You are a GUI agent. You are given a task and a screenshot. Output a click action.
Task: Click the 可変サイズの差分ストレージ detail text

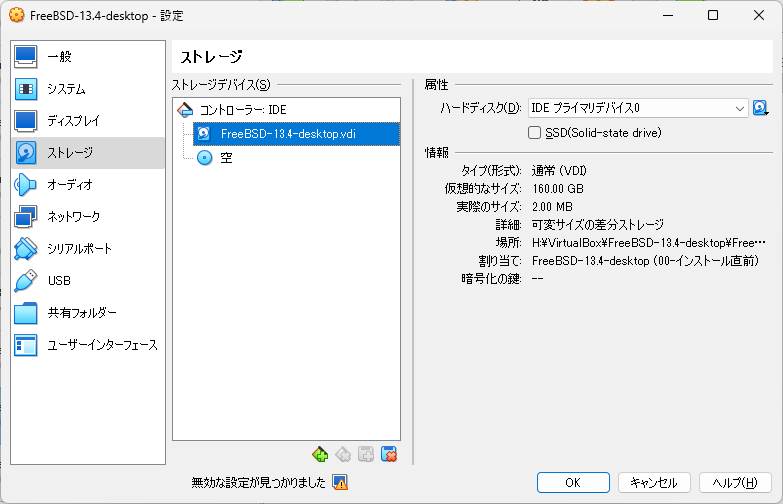[x=598, y=225]
